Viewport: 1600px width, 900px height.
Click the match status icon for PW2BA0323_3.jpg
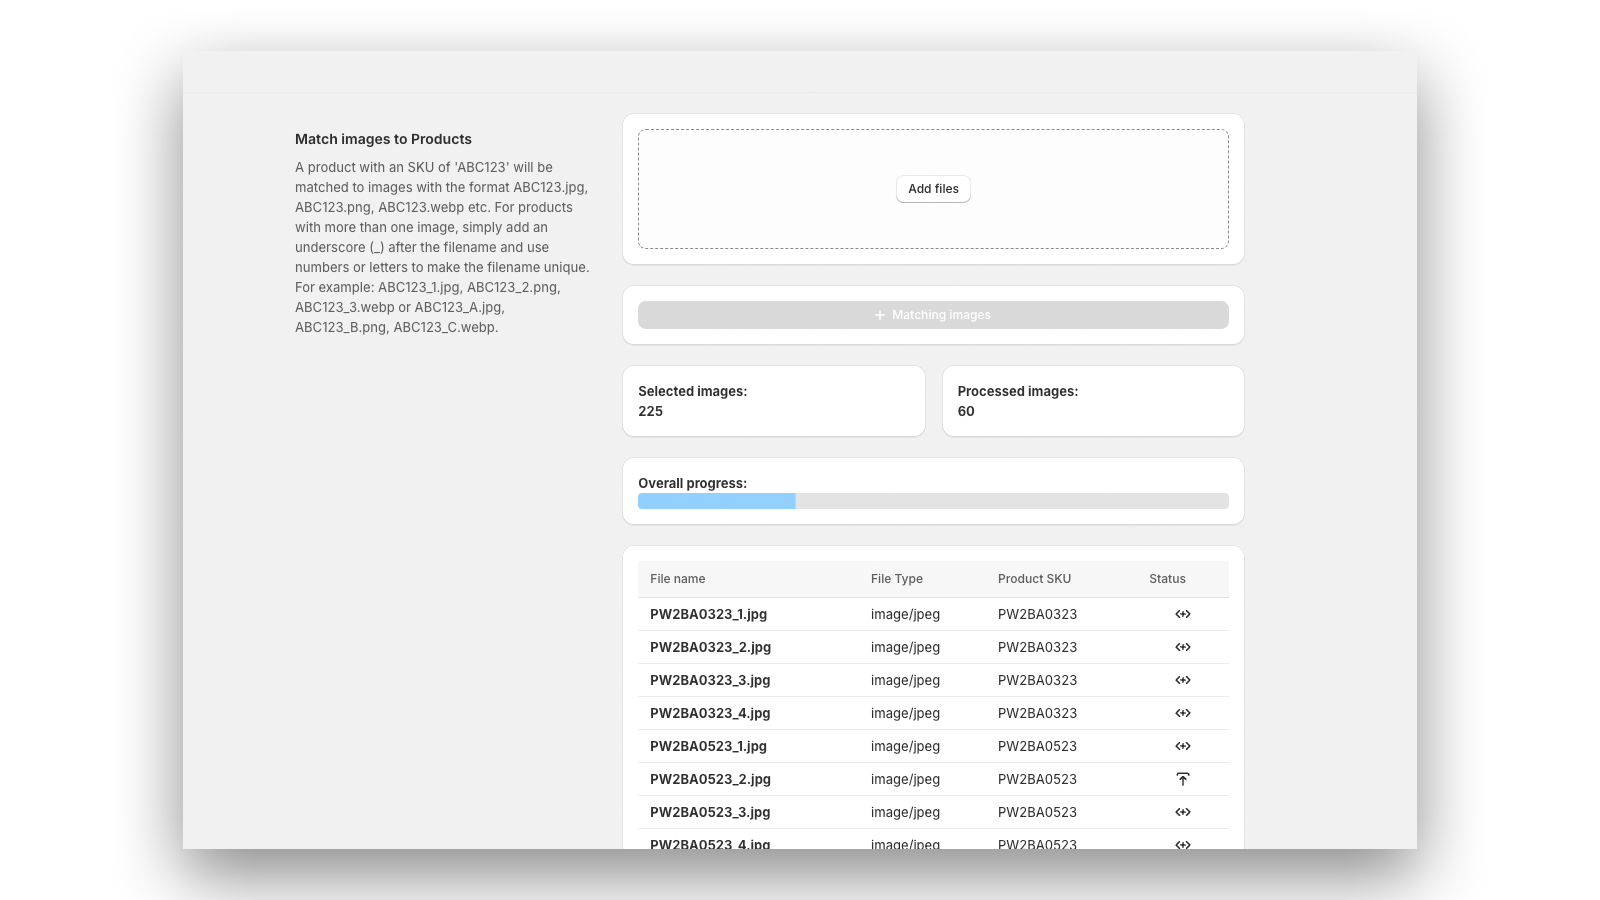pos(1183,679)
